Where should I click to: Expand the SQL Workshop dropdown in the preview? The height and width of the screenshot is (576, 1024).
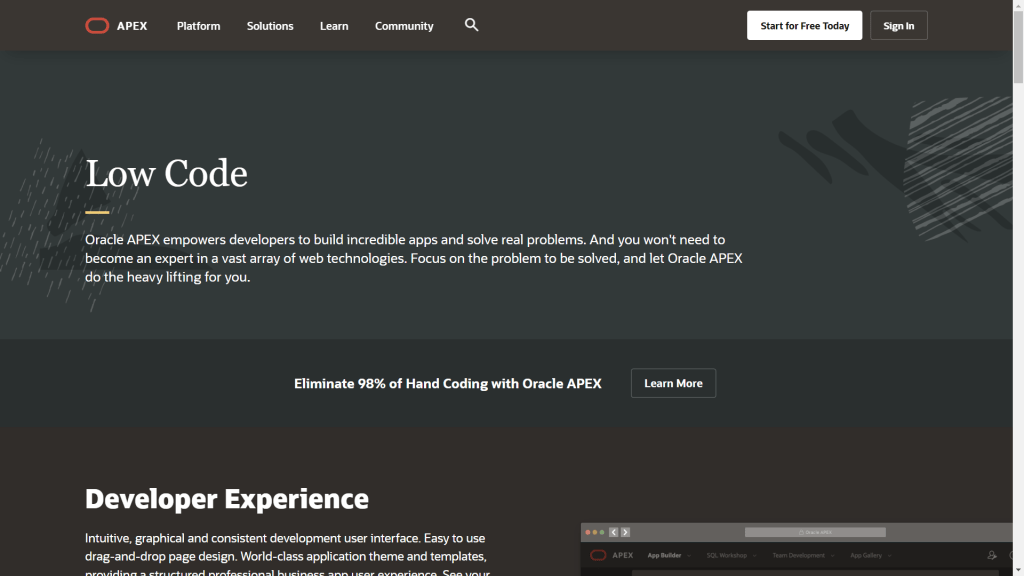732,555
